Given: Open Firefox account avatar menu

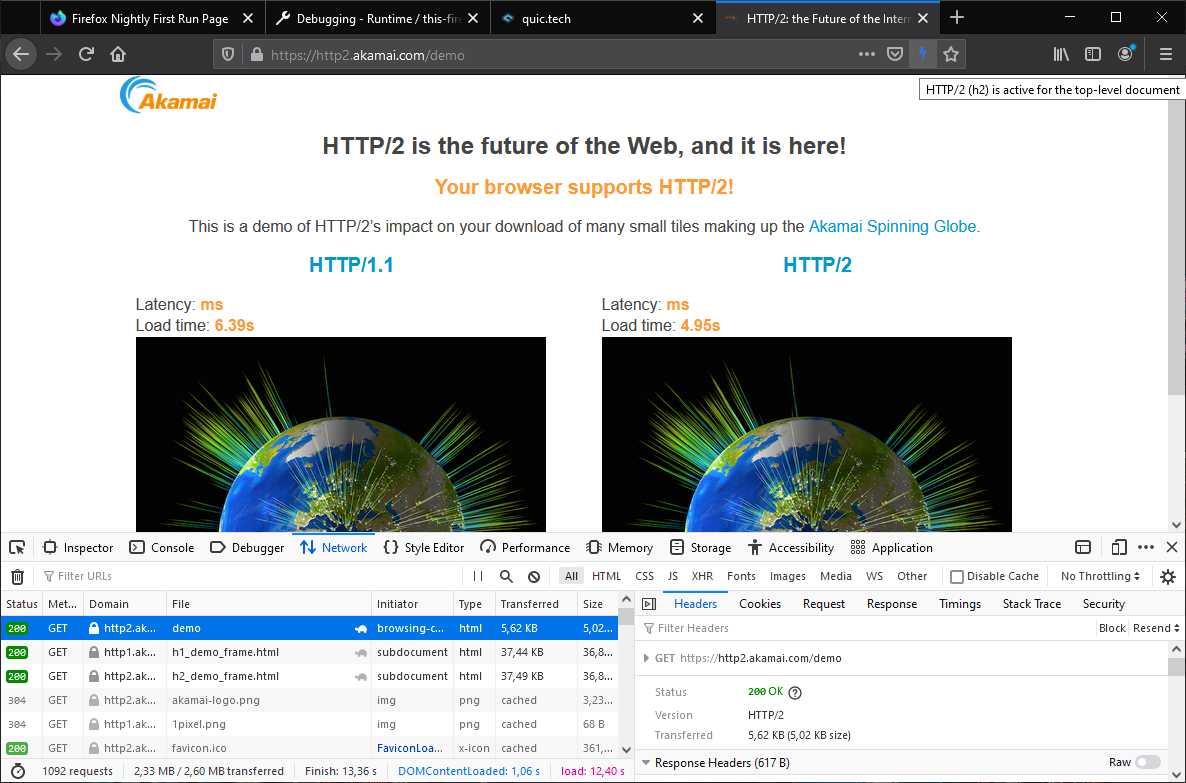Looking at the screenshot, I should [1125, 54].
